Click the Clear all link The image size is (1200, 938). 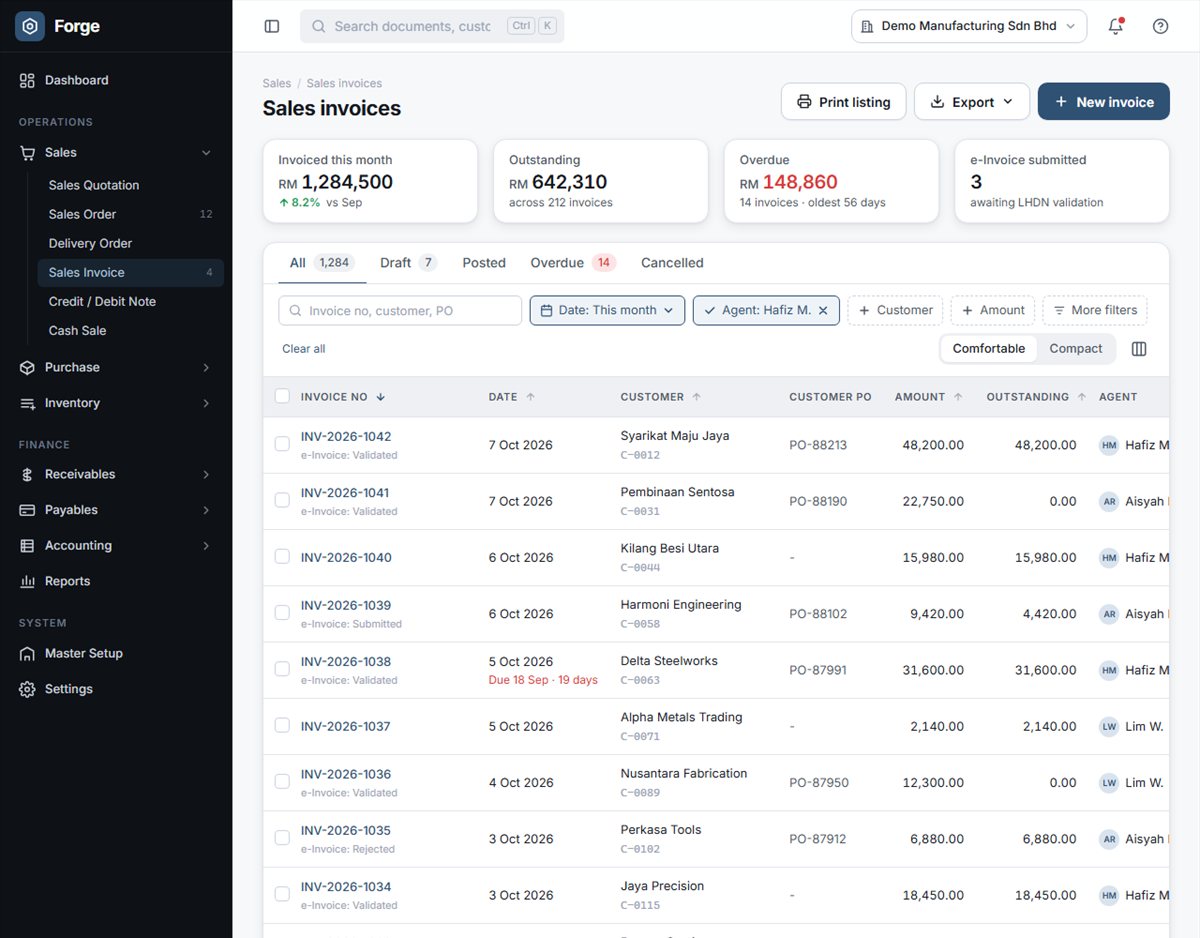coord(304,349)
